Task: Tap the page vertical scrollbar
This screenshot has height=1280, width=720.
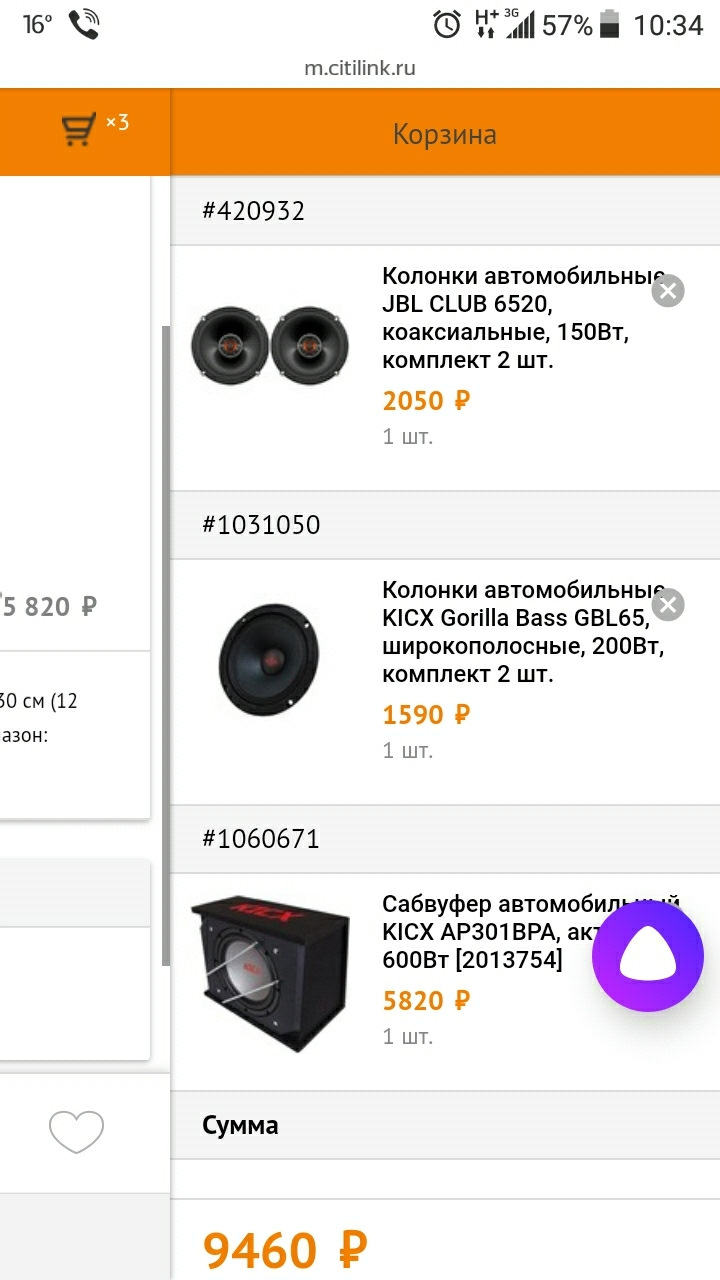Action: pyautogui.click(x=166, y=640)
